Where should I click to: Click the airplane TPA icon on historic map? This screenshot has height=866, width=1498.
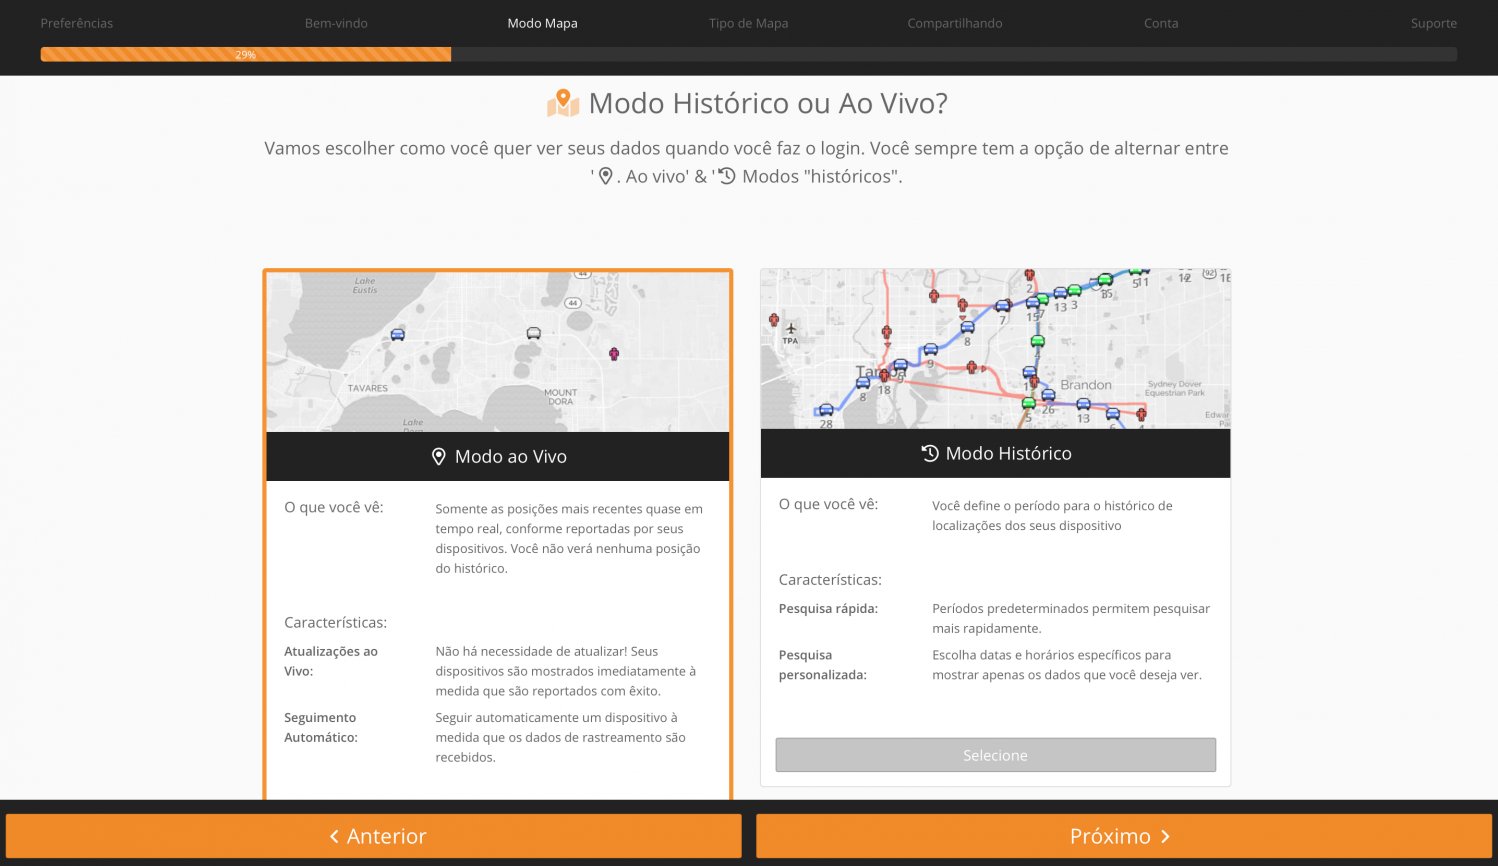click(x=791, y=329)
